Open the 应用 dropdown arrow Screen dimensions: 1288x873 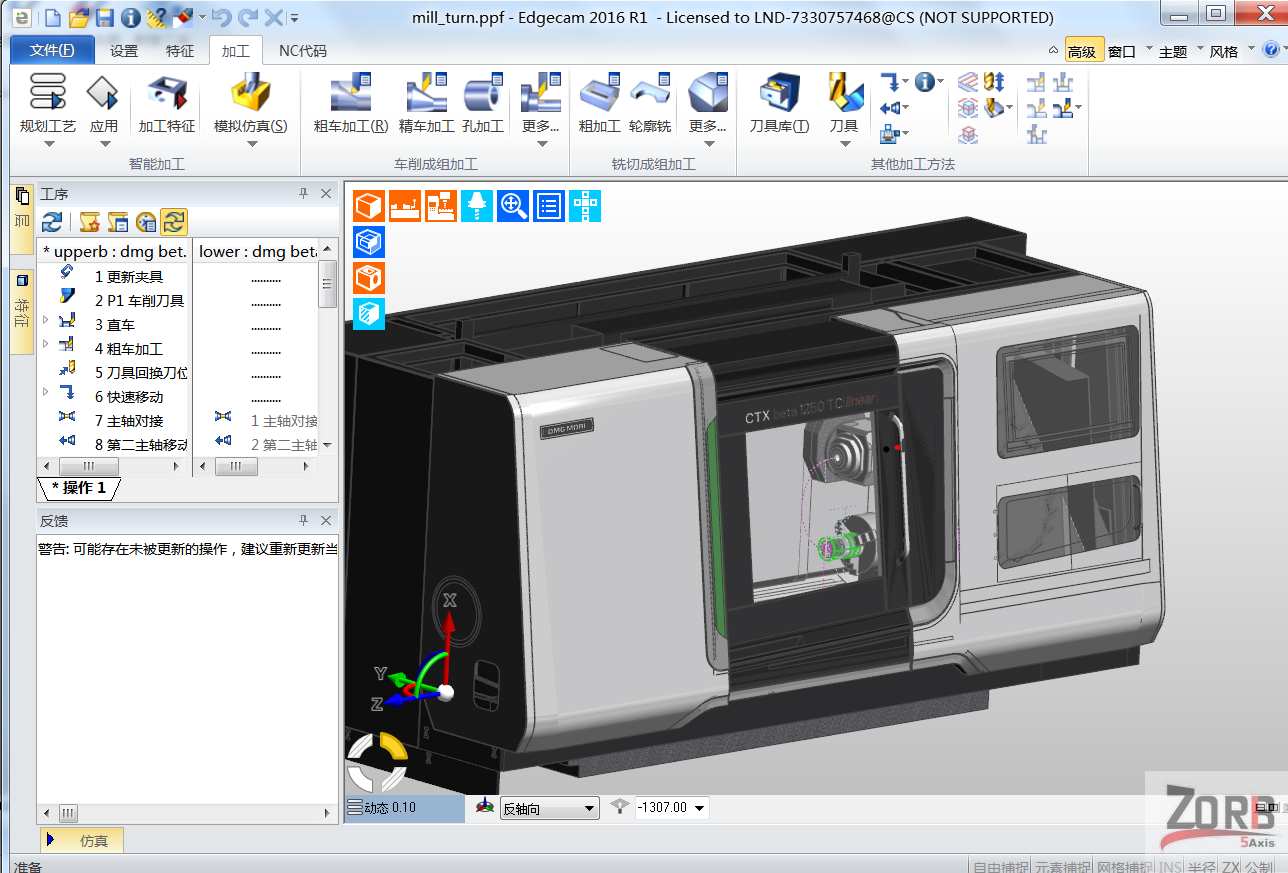coord(104,144)
